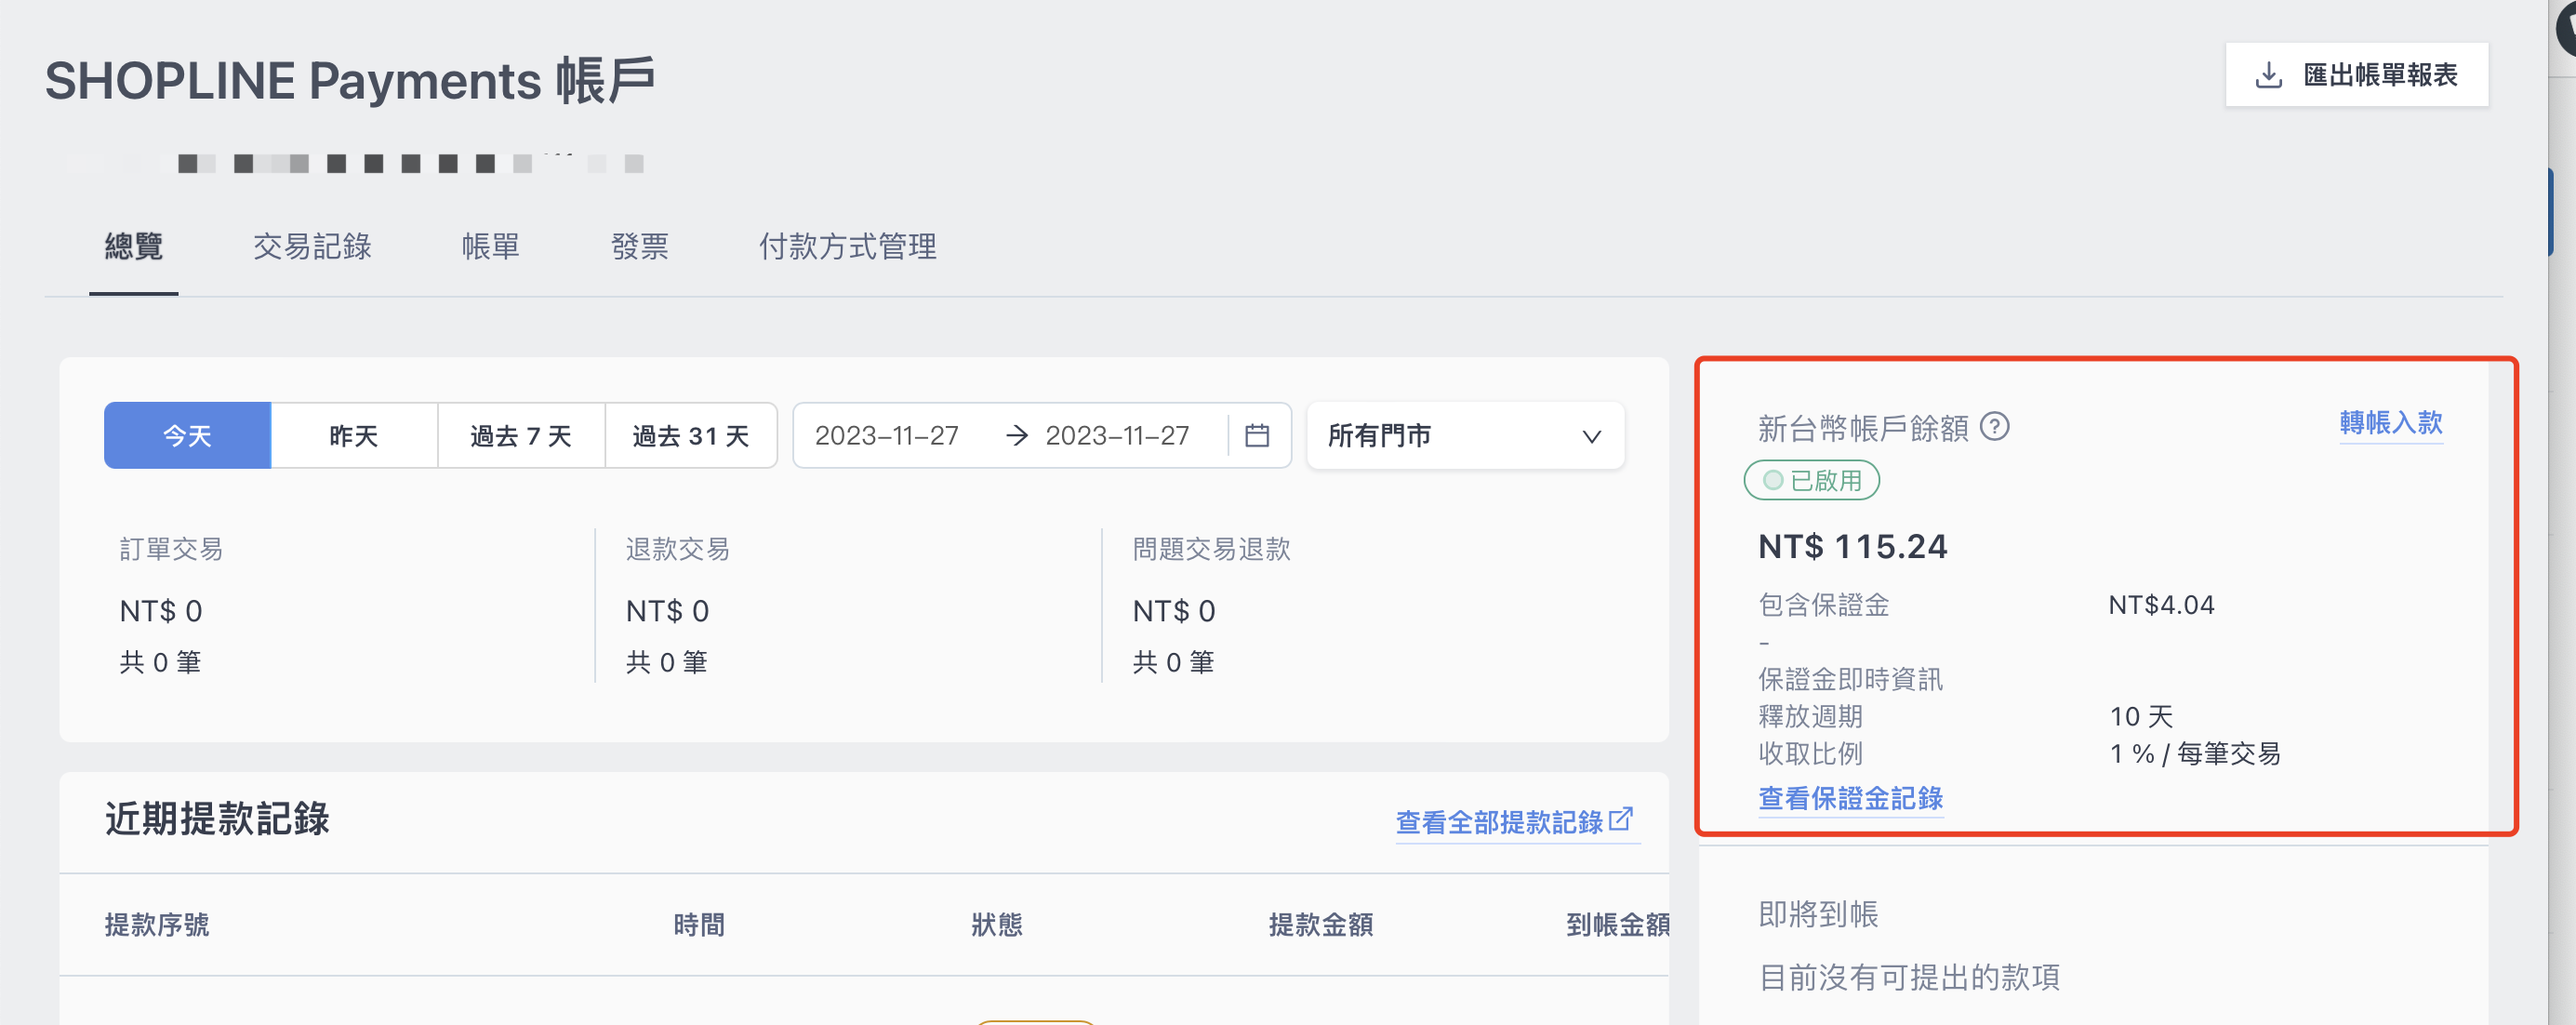Switch to the 總覽 tab

point(134,246)
